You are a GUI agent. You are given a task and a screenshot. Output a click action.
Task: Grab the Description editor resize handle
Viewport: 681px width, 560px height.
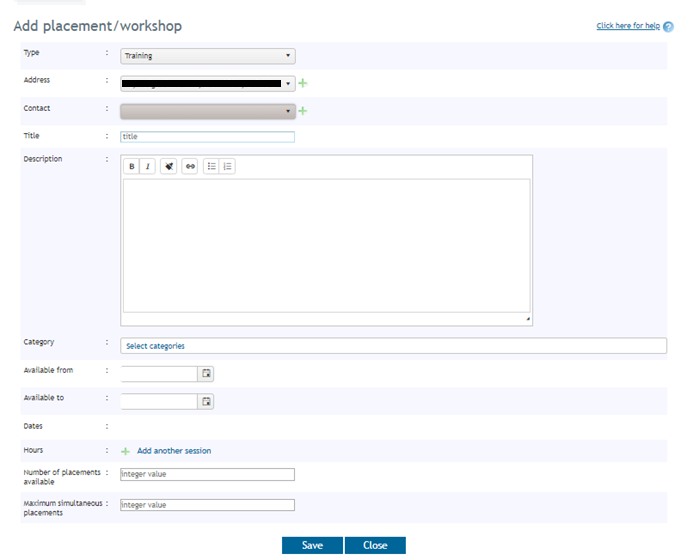pyautogui.click(x=528, y=319)
